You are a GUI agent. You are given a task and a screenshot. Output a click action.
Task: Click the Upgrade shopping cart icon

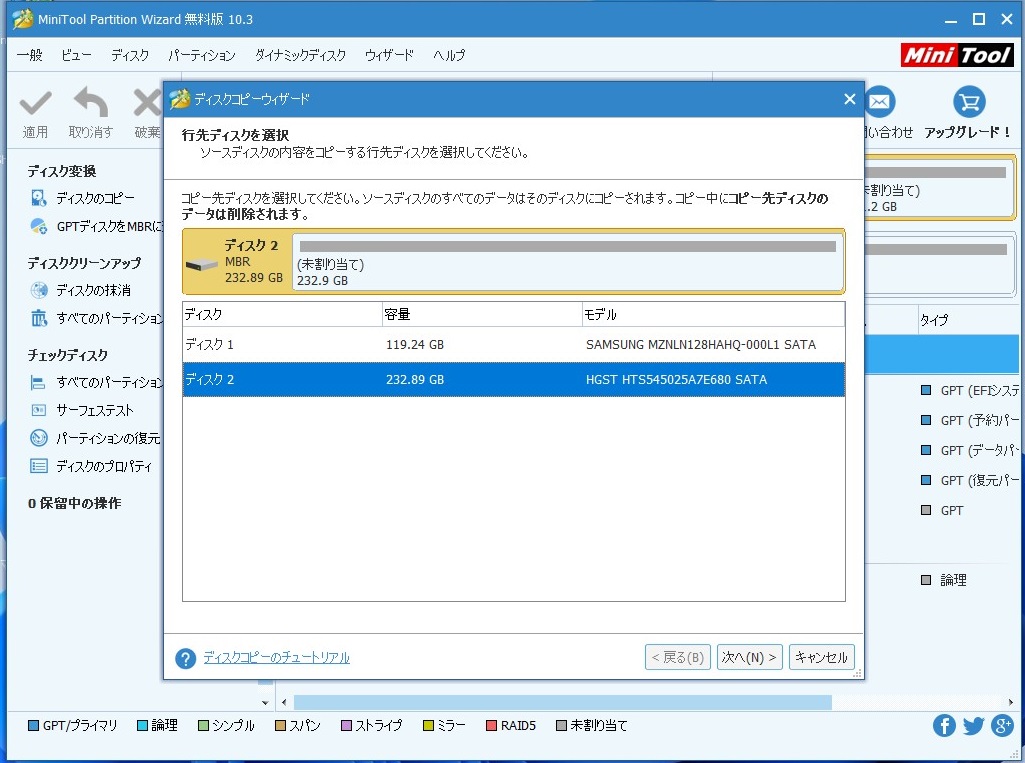[x=968, y=102]
